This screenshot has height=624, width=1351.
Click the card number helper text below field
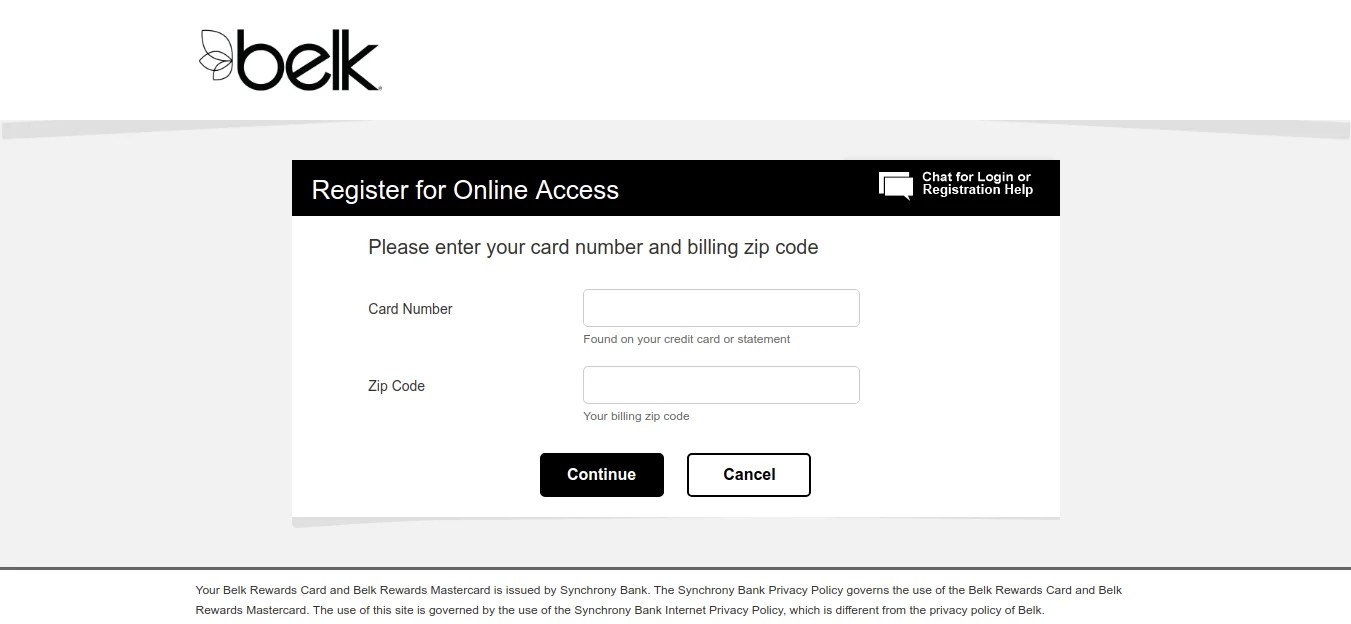coord(686,339)
